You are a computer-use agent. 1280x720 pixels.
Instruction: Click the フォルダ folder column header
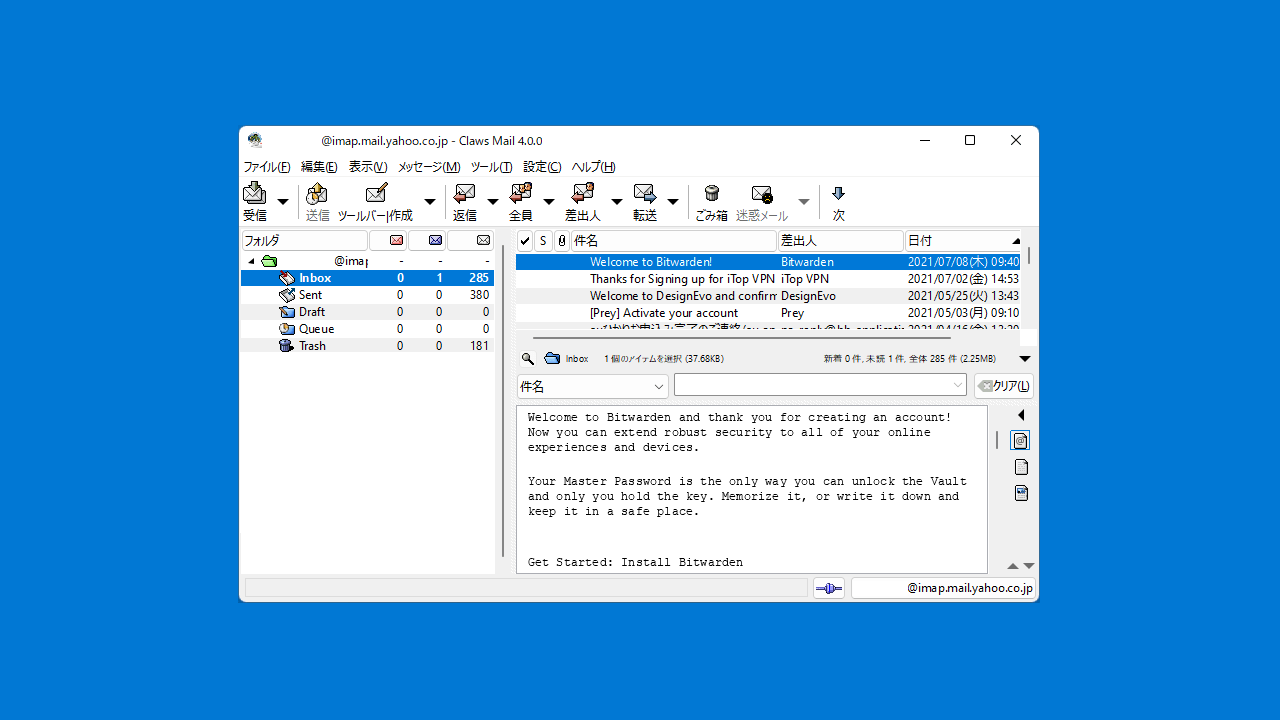305,241
